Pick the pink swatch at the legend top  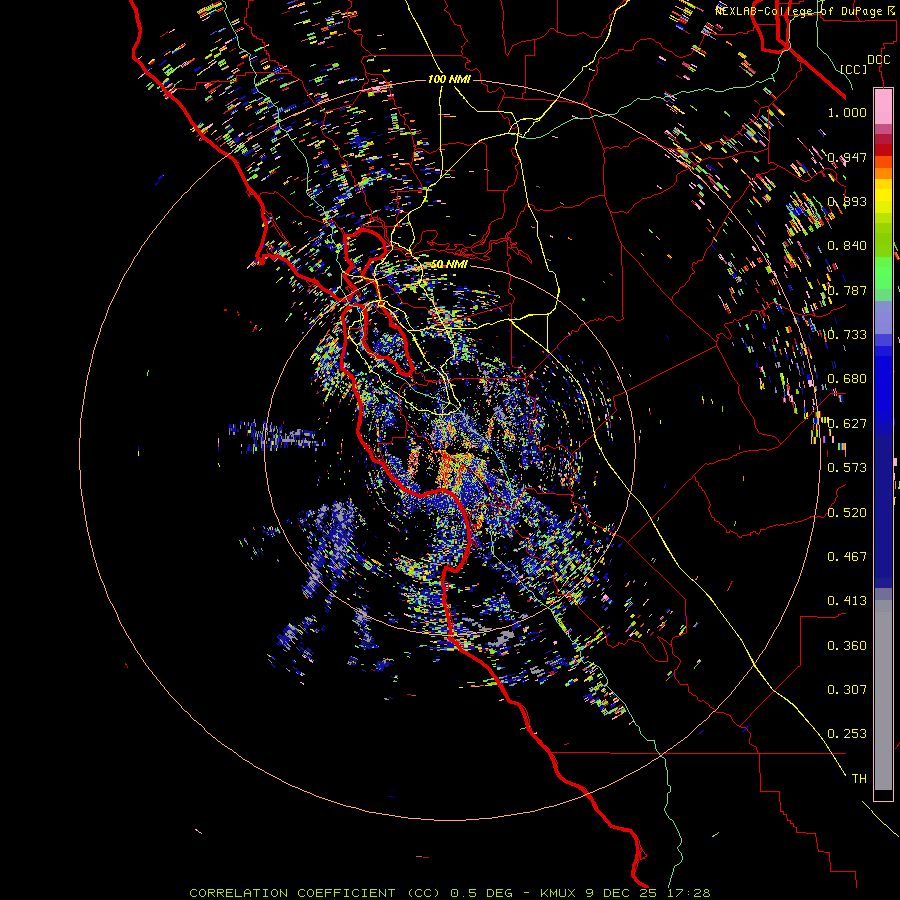tap(883, 107)
